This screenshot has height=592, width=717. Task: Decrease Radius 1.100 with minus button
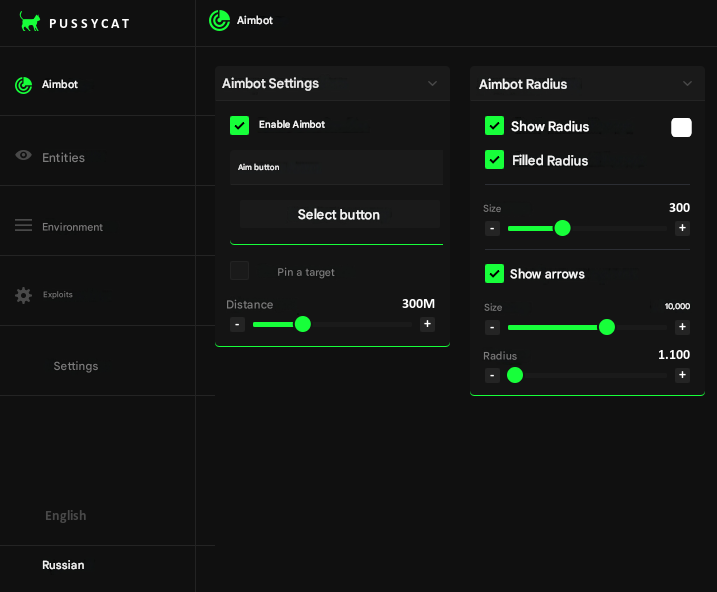492,375
